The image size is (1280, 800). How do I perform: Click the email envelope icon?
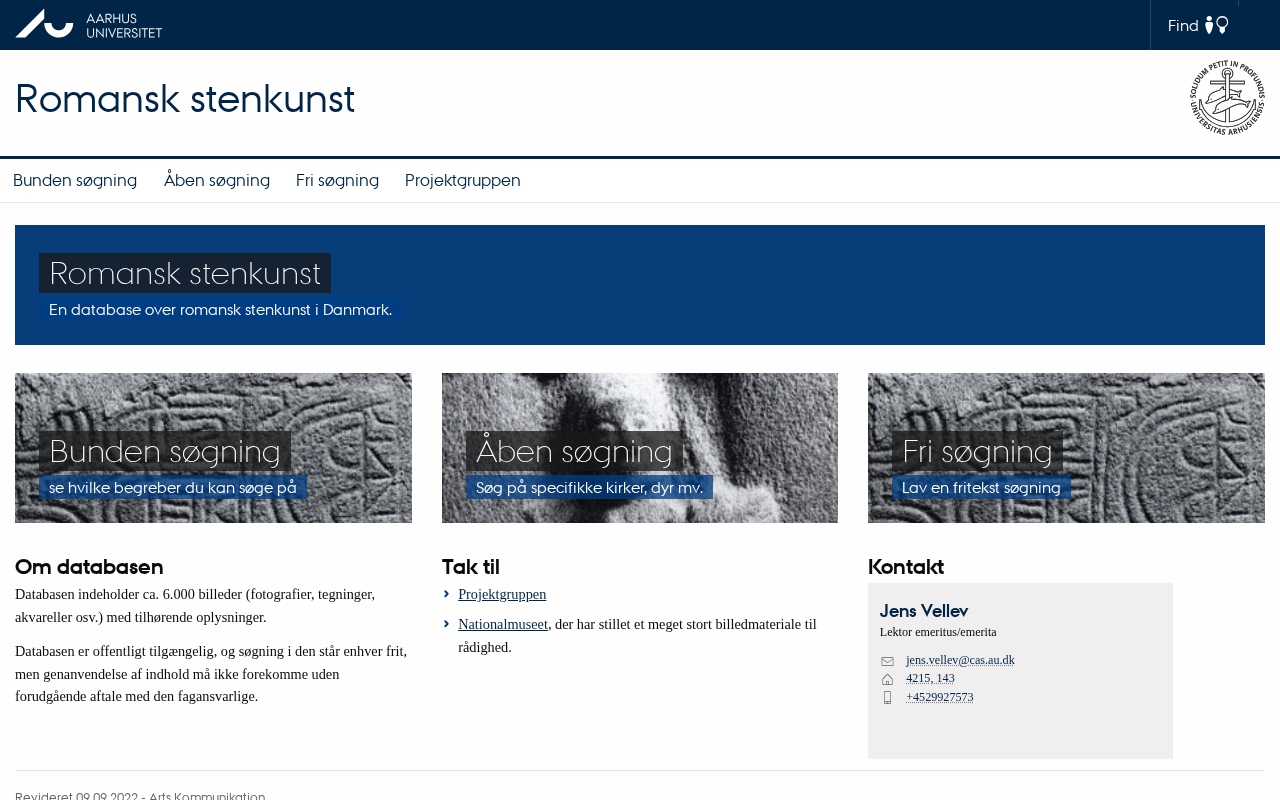[887, 661]
